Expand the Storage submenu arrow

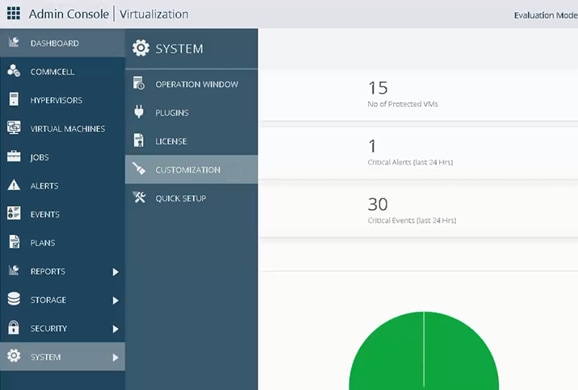[115, 300]
